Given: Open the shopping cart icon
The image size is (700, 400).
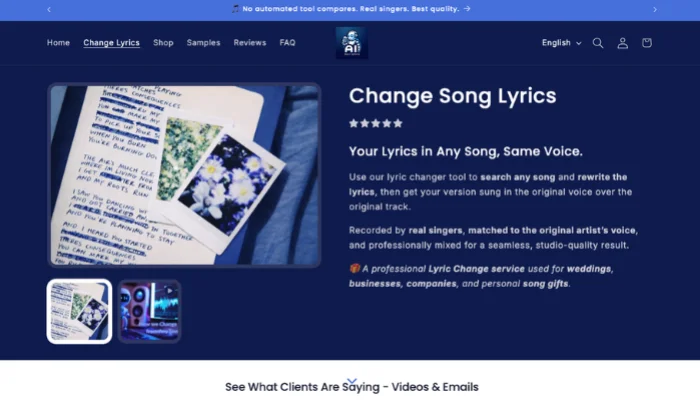Looking at the screenshot, I should [x=646, y=43].
